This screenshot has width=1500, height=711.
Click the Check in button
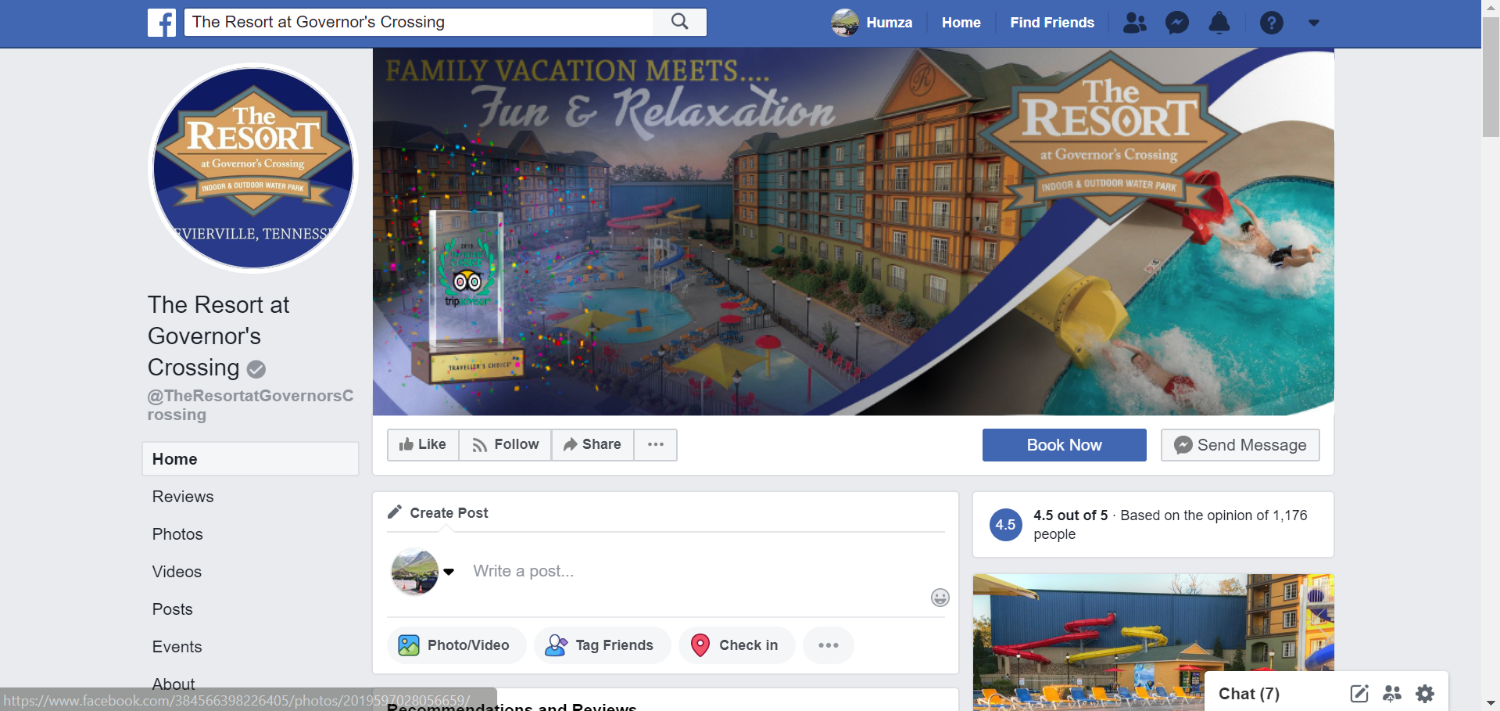pyautogui.click(x=736, y=645)
